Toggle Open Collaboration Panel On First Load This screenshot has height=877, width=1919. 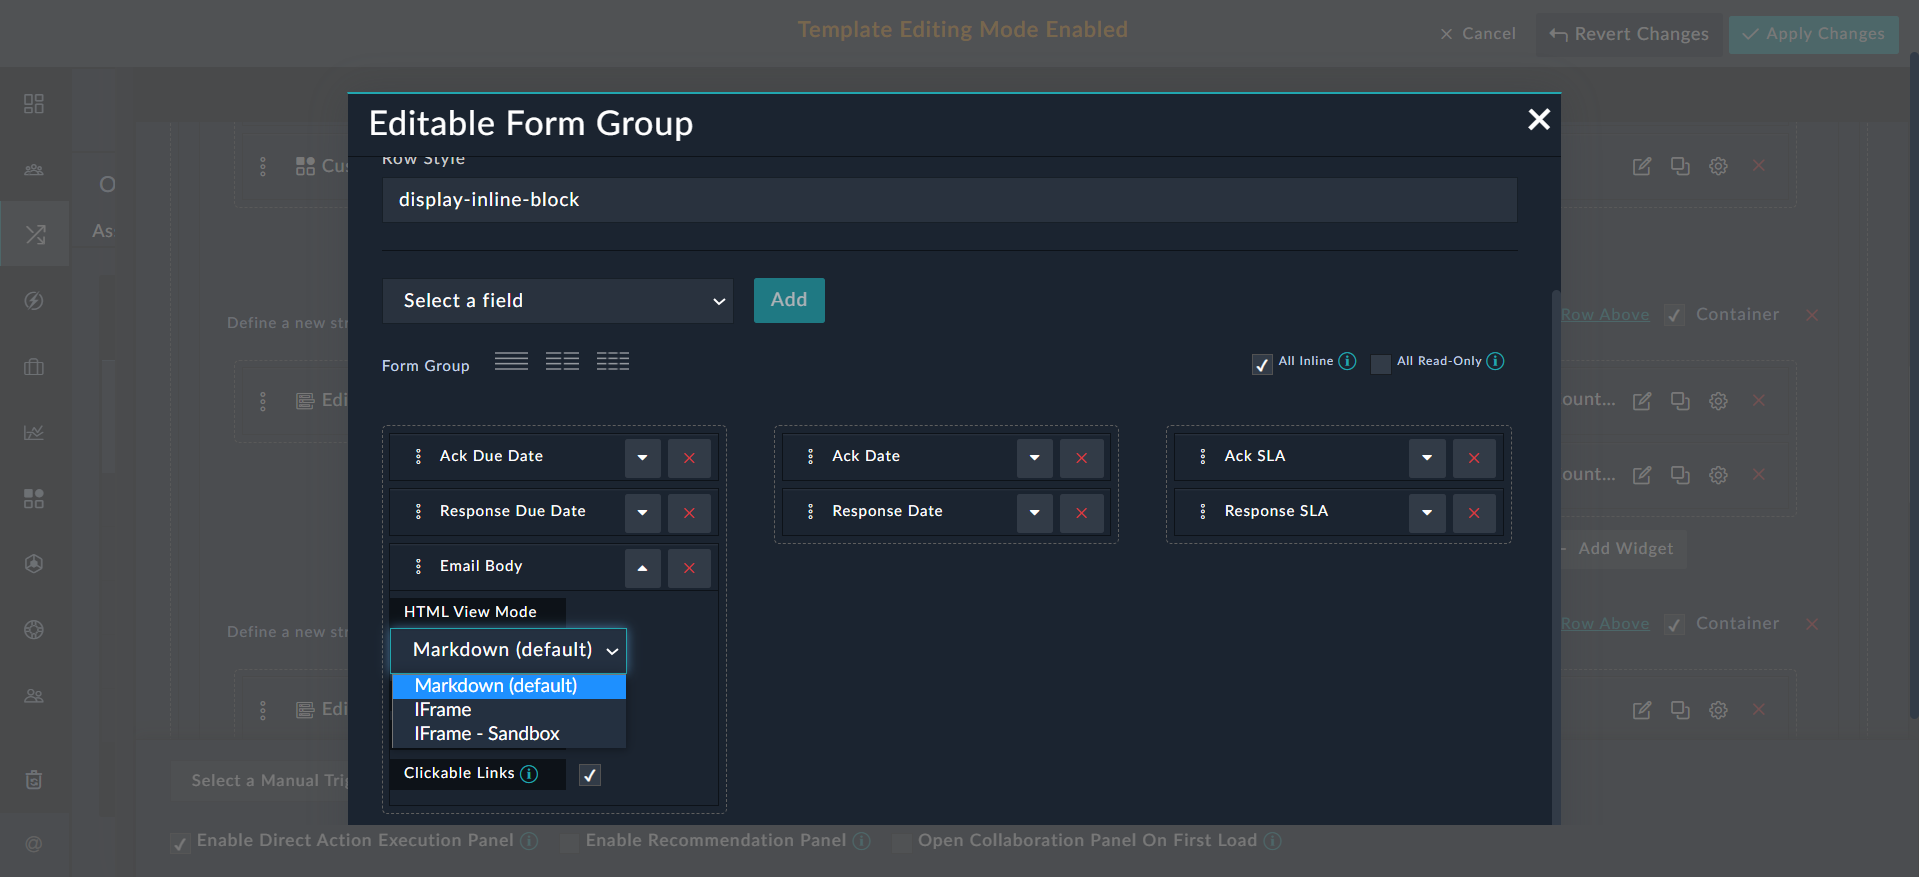(901, 843)
